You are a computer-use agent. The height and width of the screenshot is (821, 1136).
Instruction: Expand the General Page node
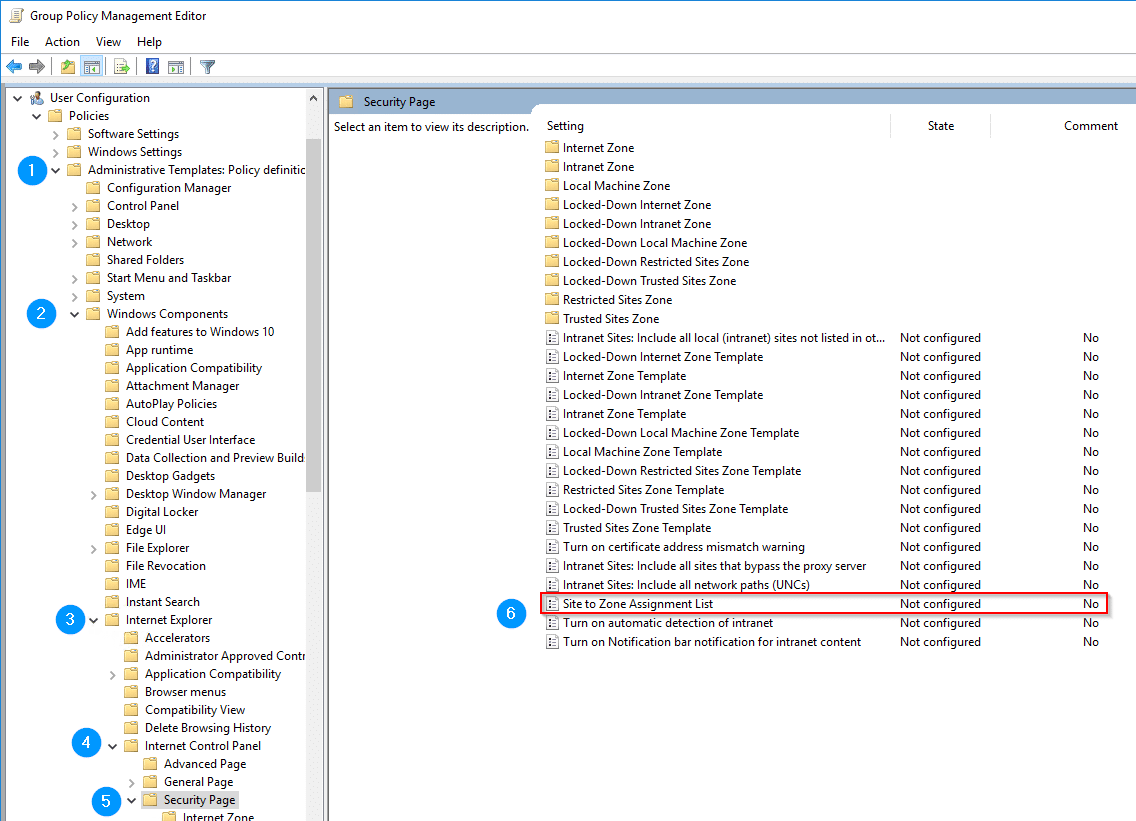pos(131,782)
